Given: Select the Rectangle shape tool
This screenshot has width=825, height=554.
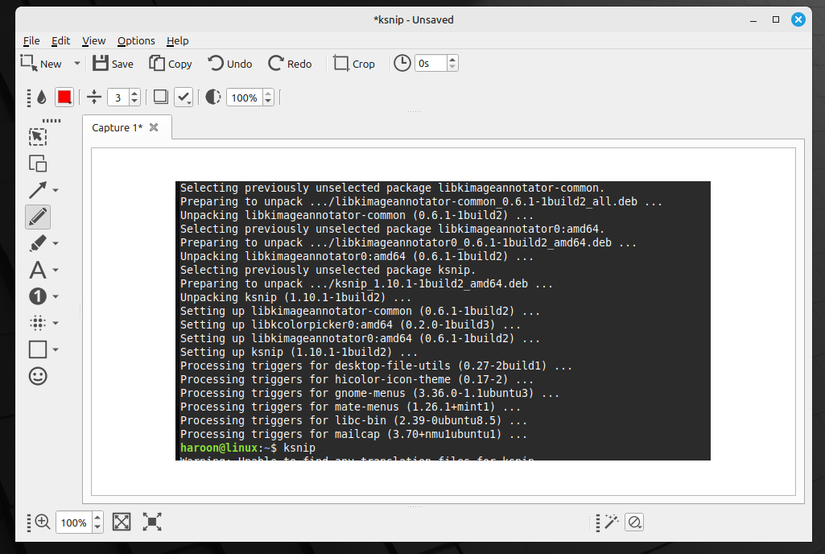Looking at the screenshot, I should point(37,349).
